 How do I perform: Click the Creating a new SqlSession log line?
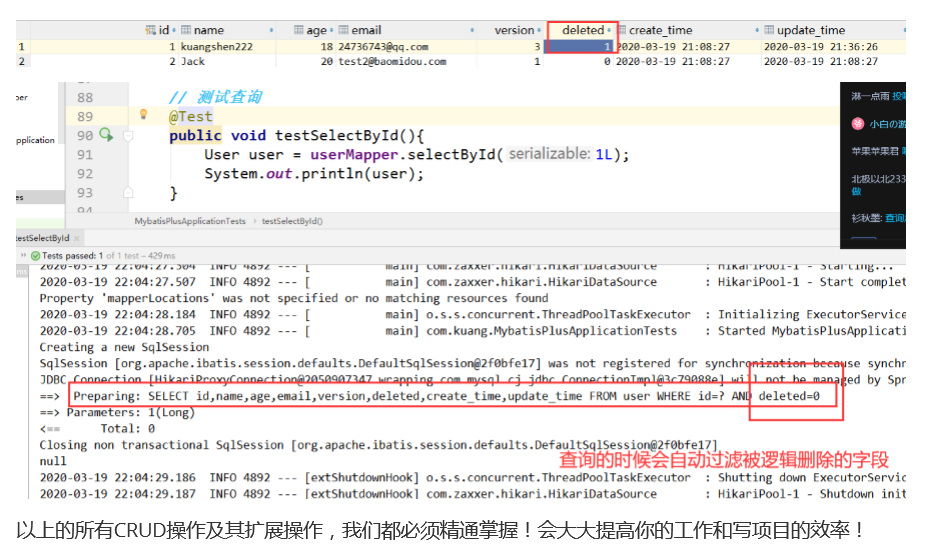point(124,347)
